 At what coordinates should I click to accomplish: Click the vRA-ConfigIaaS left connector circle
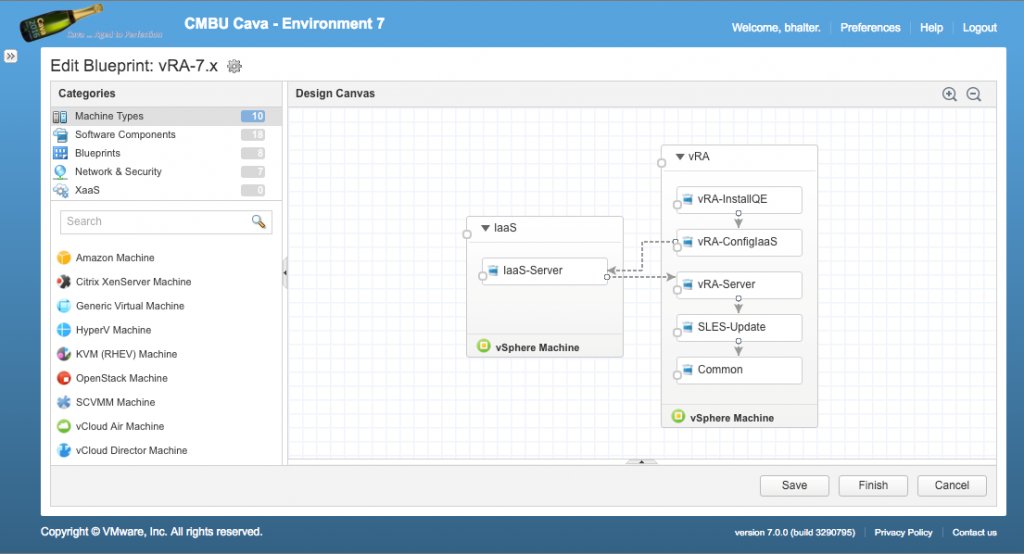pos(677,247)
